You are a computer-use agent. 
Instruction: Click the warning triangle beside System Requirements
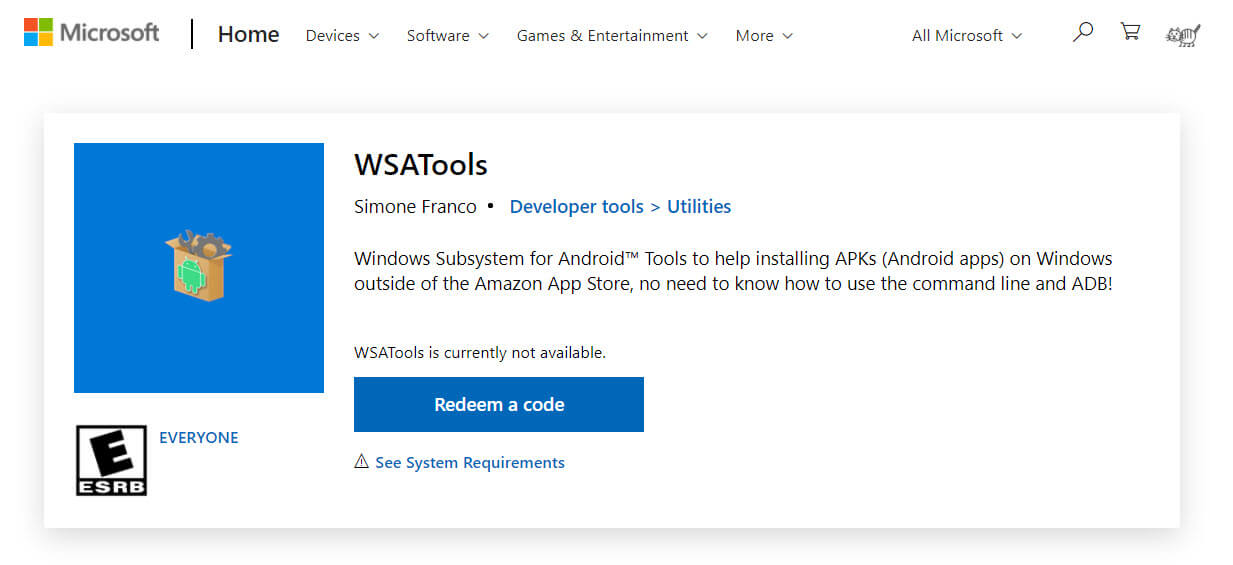tap(362, 462)
